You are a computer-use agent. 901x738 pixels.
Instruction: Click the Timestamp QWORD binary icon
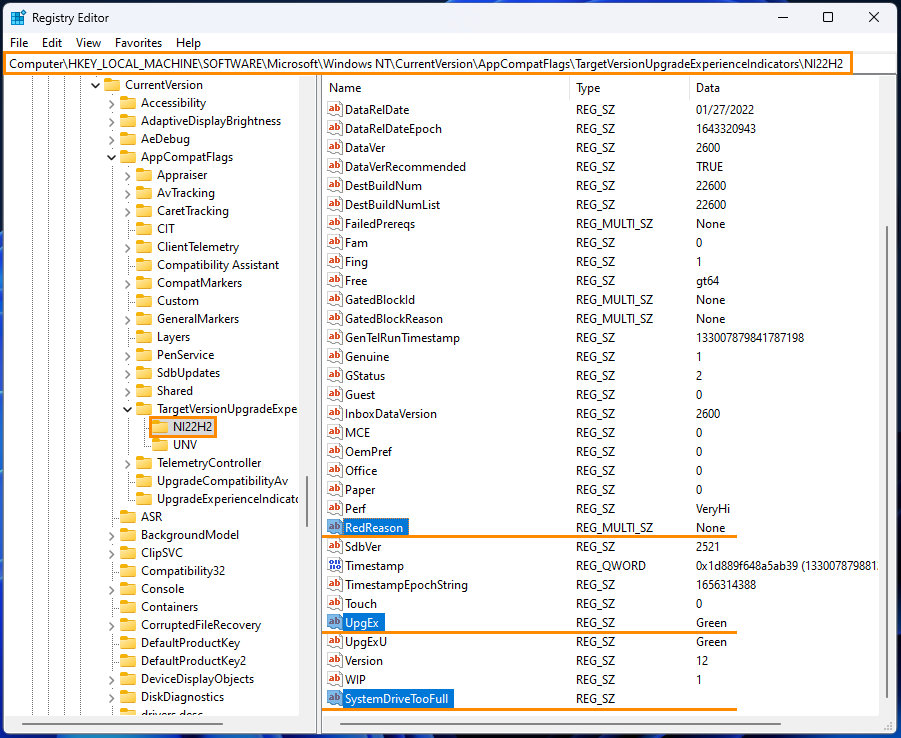click(334, 565)
